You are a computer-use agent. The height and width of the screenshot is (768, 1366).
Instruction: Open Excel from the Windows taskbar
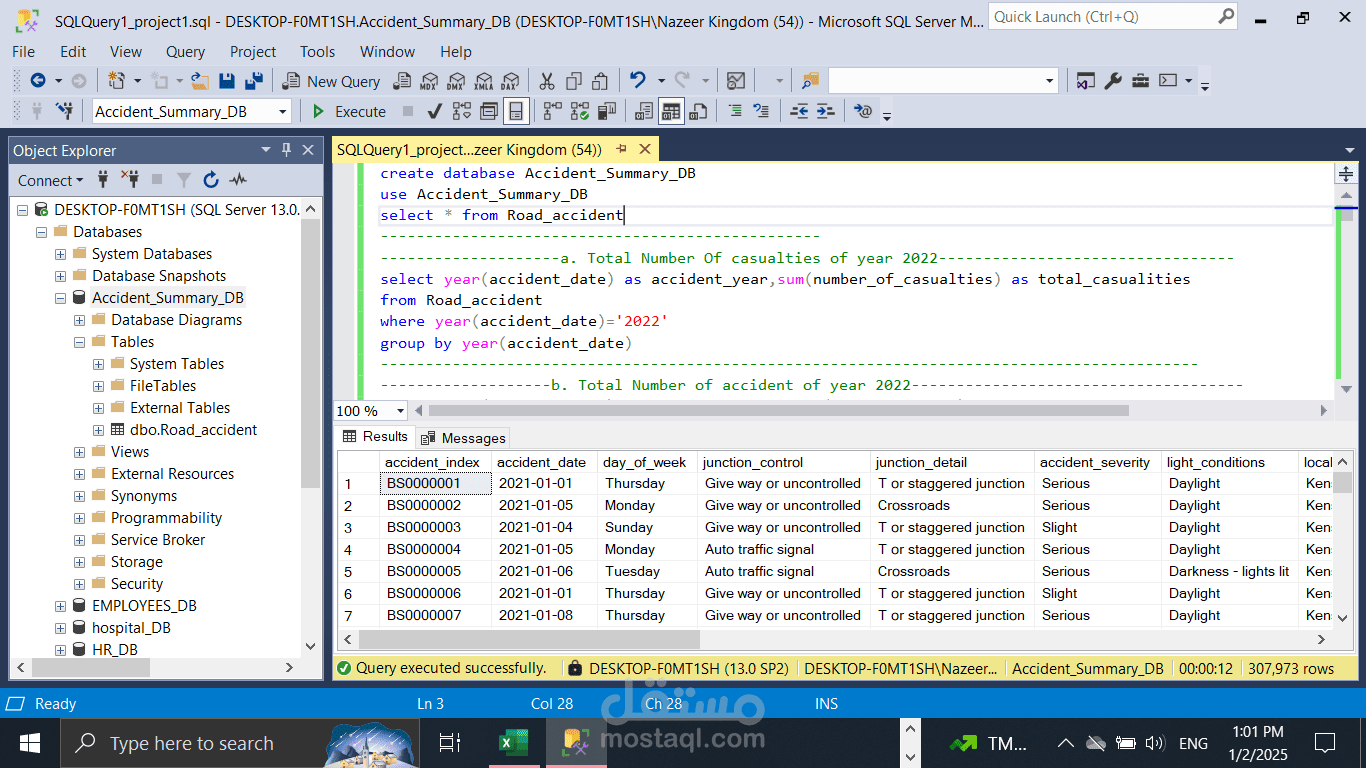[513, 743]
